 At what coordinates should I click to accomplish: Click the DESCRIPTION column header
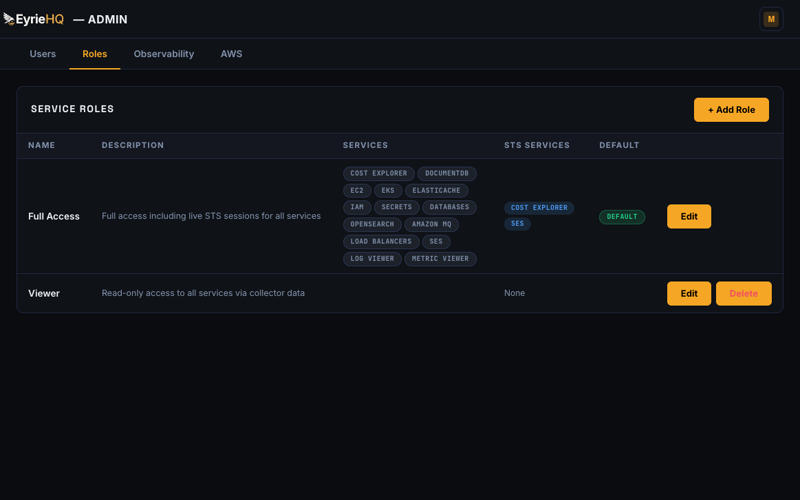click(x=133, y=145)
